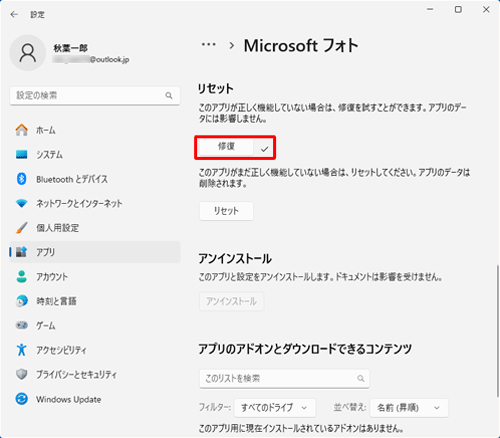
Task: Click the 個人用設定 paintbrush icon
Action: click(22, 228)
